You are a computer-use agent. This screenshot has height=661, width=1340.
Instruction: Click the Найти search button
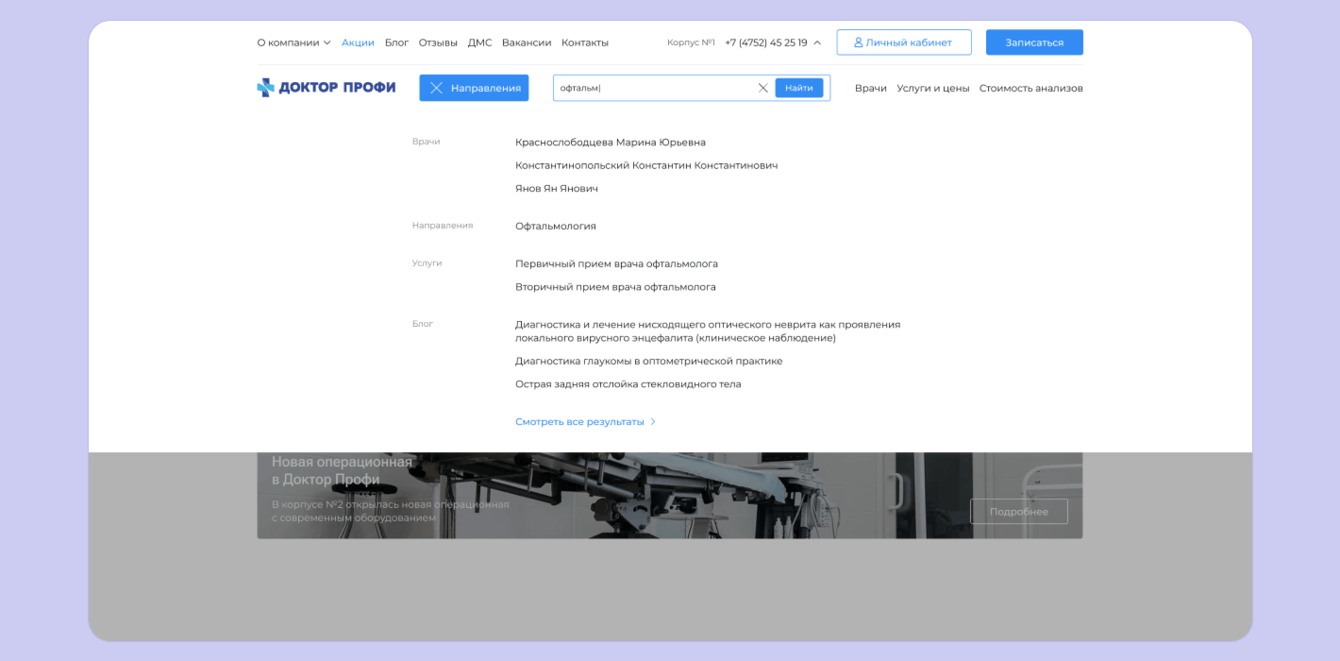(799, 88)
